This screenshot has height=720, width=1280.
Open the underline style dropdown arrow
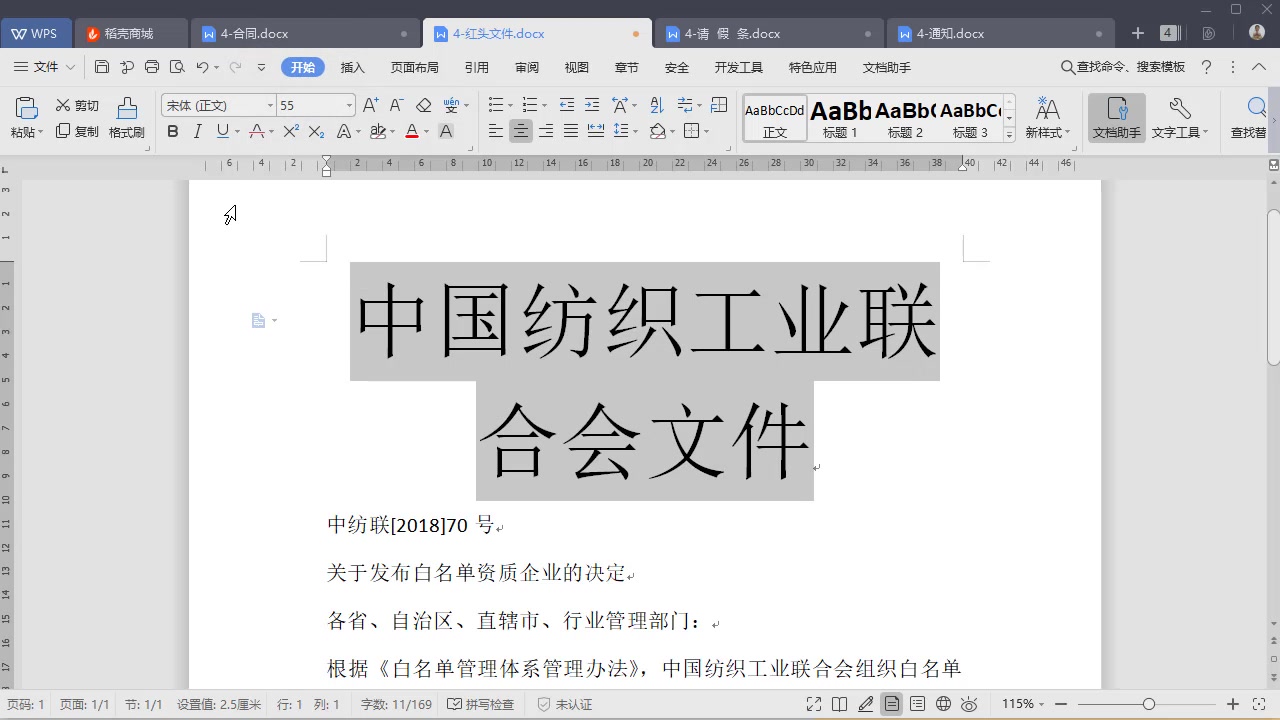(236, 132)
